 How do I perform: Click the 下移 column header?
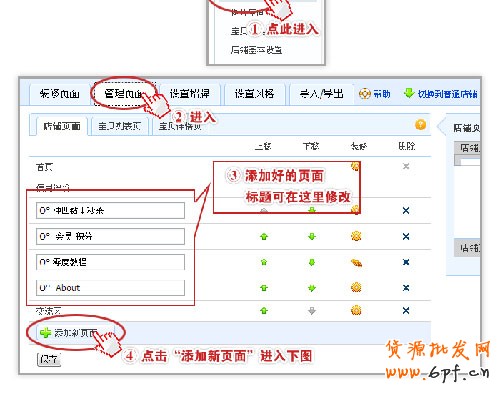(x=311, y=146)
